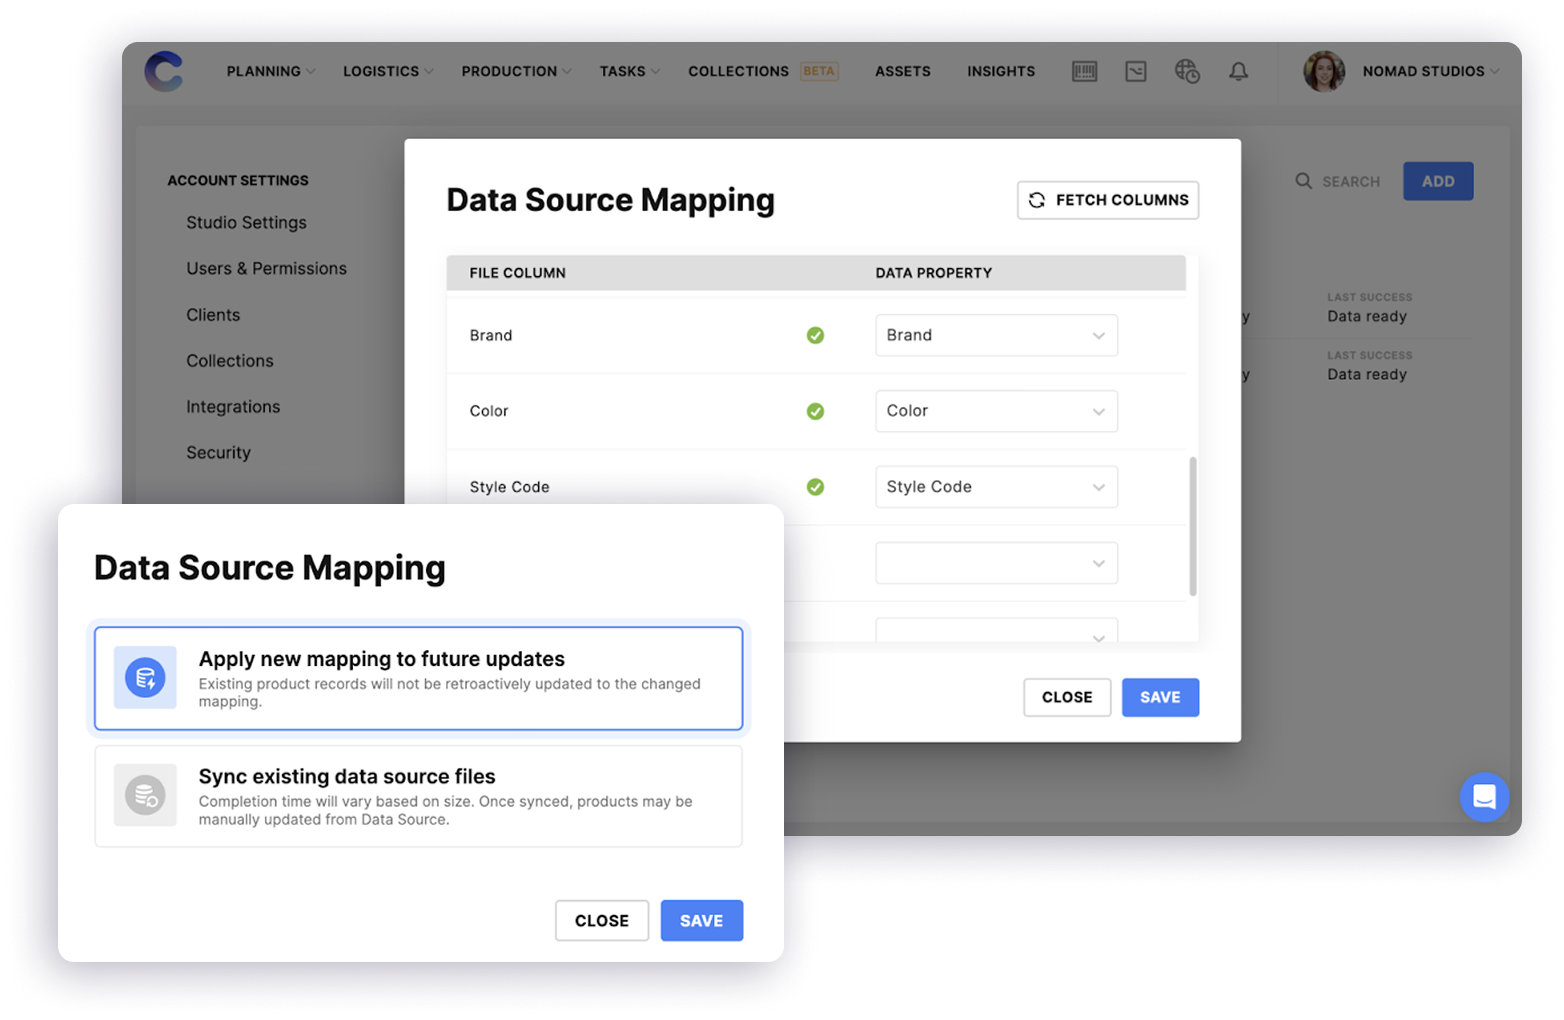
Task: Click the Color file column cell
Action: tap(489, 411)
